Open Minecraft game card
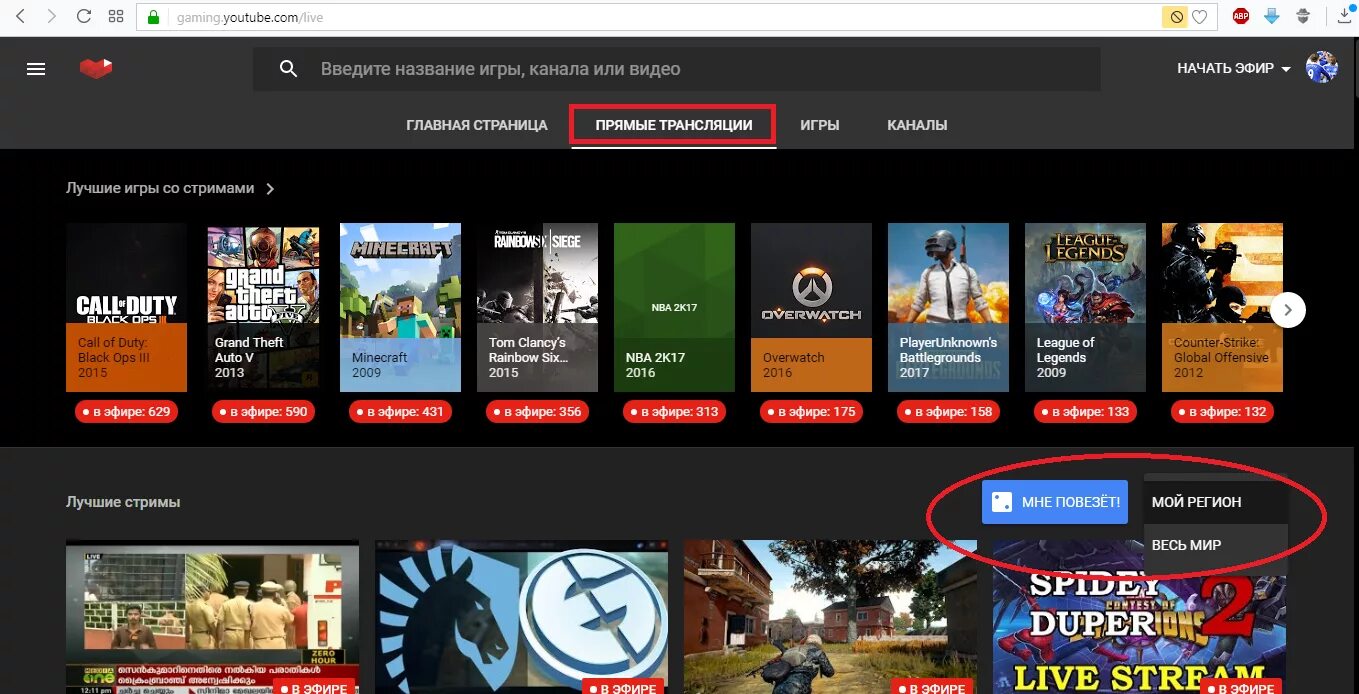Screen dimensions: 1359x694 pos(401,307)
